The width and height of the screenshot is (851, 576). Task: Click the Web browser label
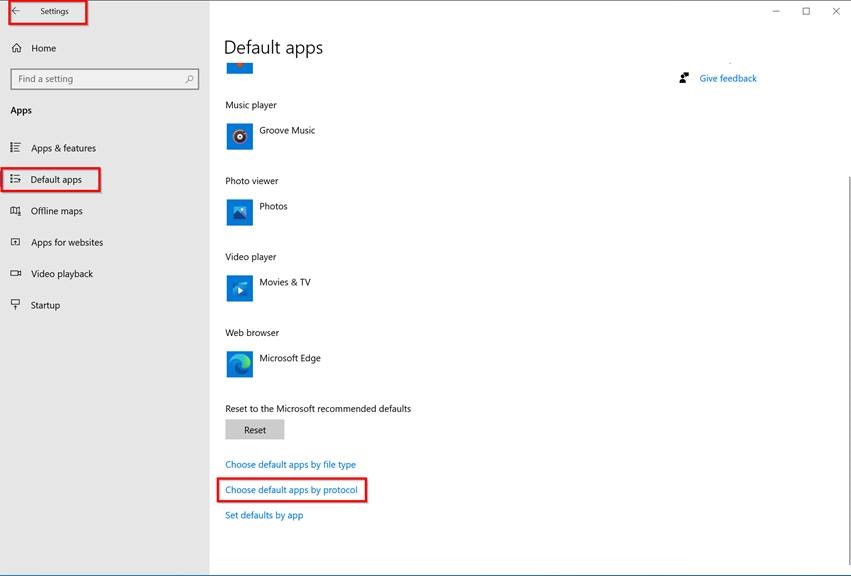point(252,333)
